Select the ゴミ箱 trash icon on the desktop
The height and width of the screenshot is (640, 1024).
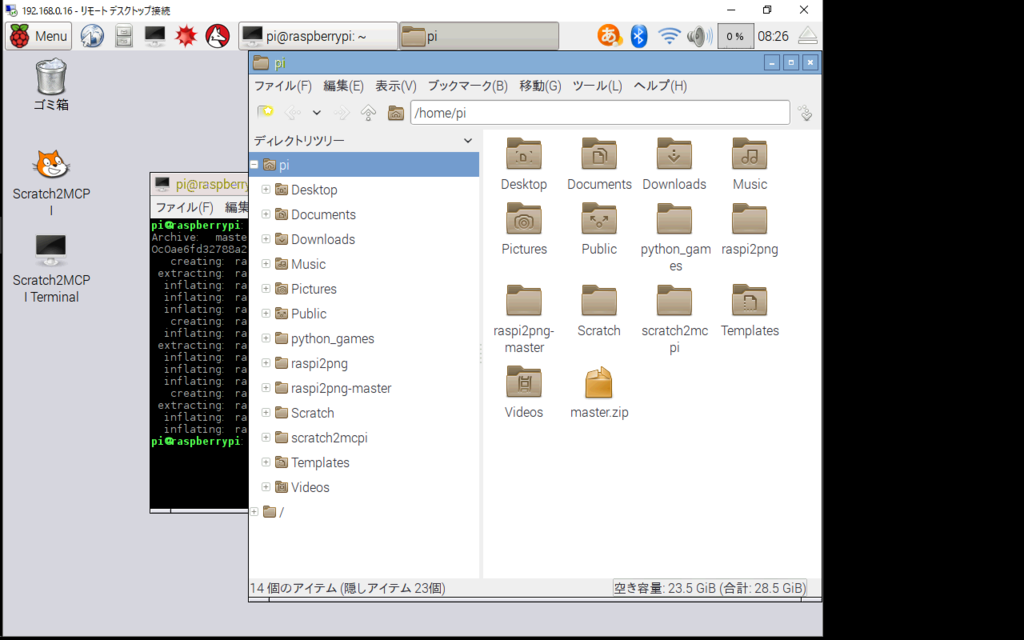point(51,85)
